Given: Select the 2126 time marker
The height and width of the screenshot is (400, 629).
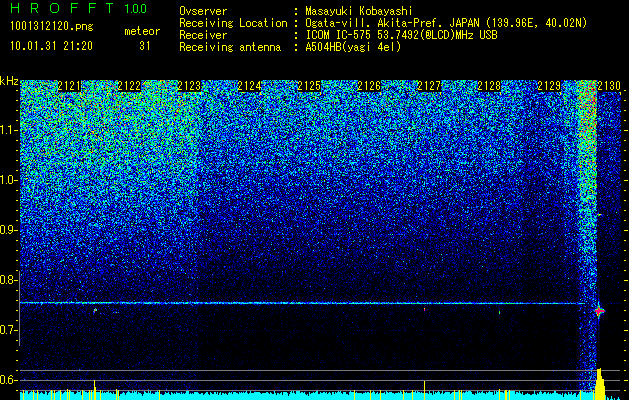Looking at the screenshot, I should [x=369, y=86].
